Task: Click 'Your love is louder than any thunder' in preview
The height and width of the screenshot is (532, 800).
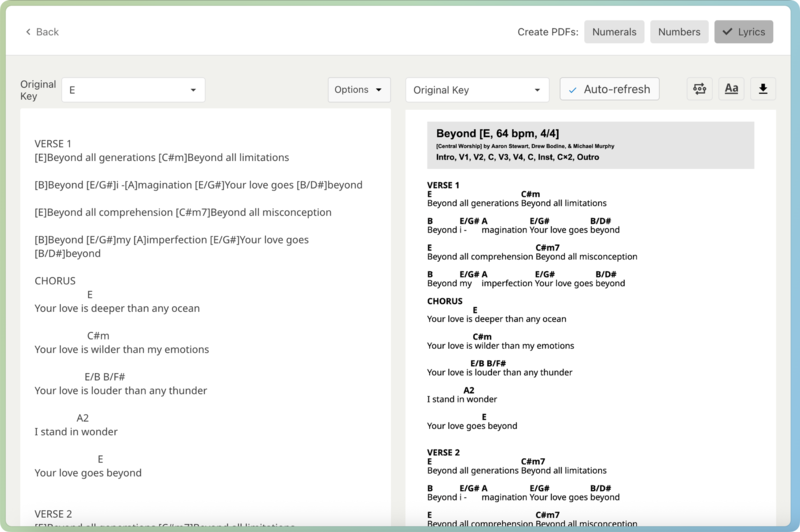Action: [499, 373]
